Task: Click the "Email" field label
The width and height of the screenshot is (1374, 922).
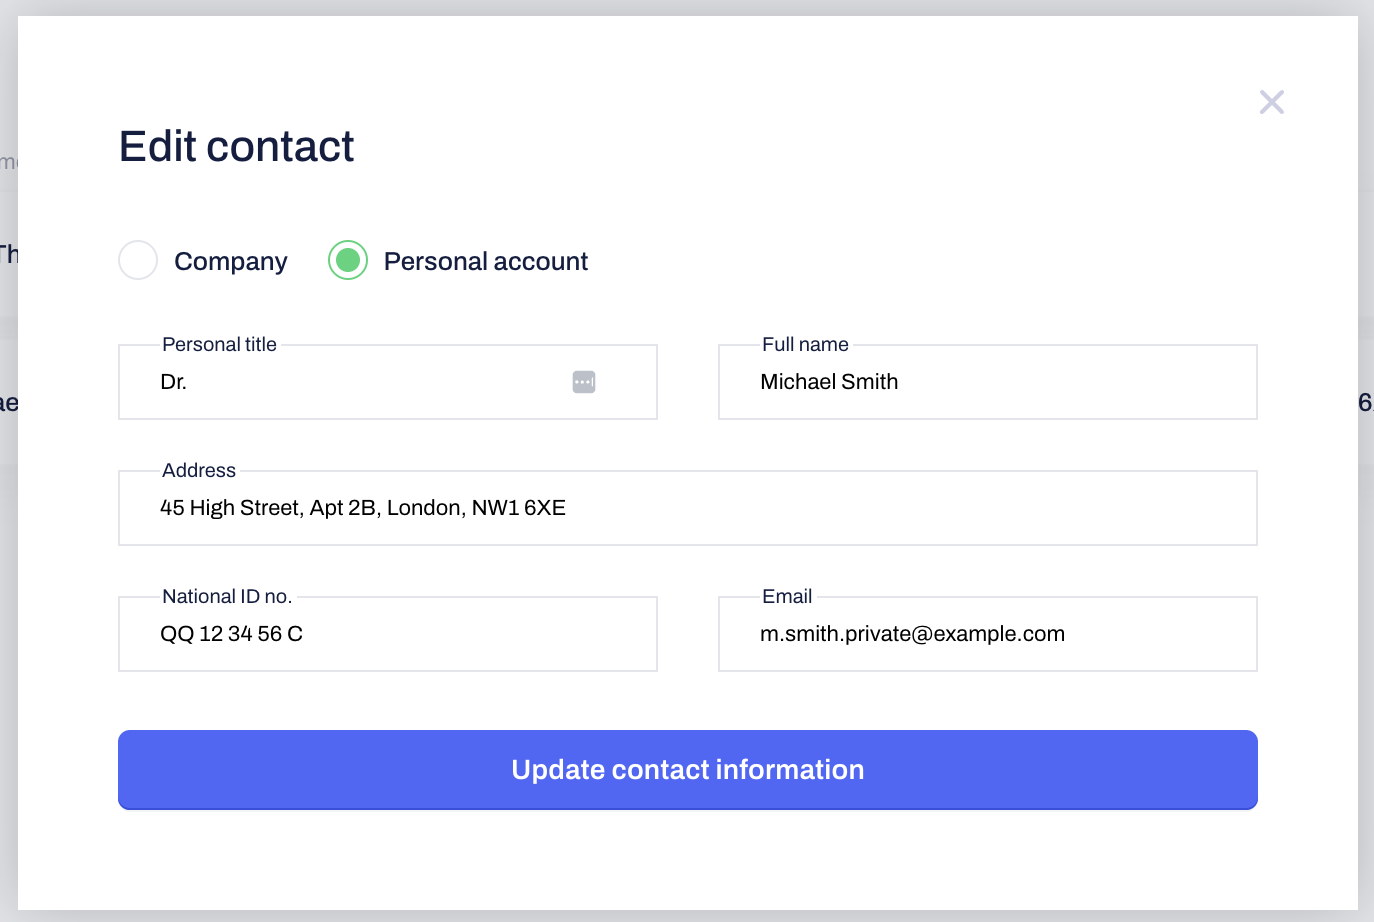Action: [x=787, y=596]
